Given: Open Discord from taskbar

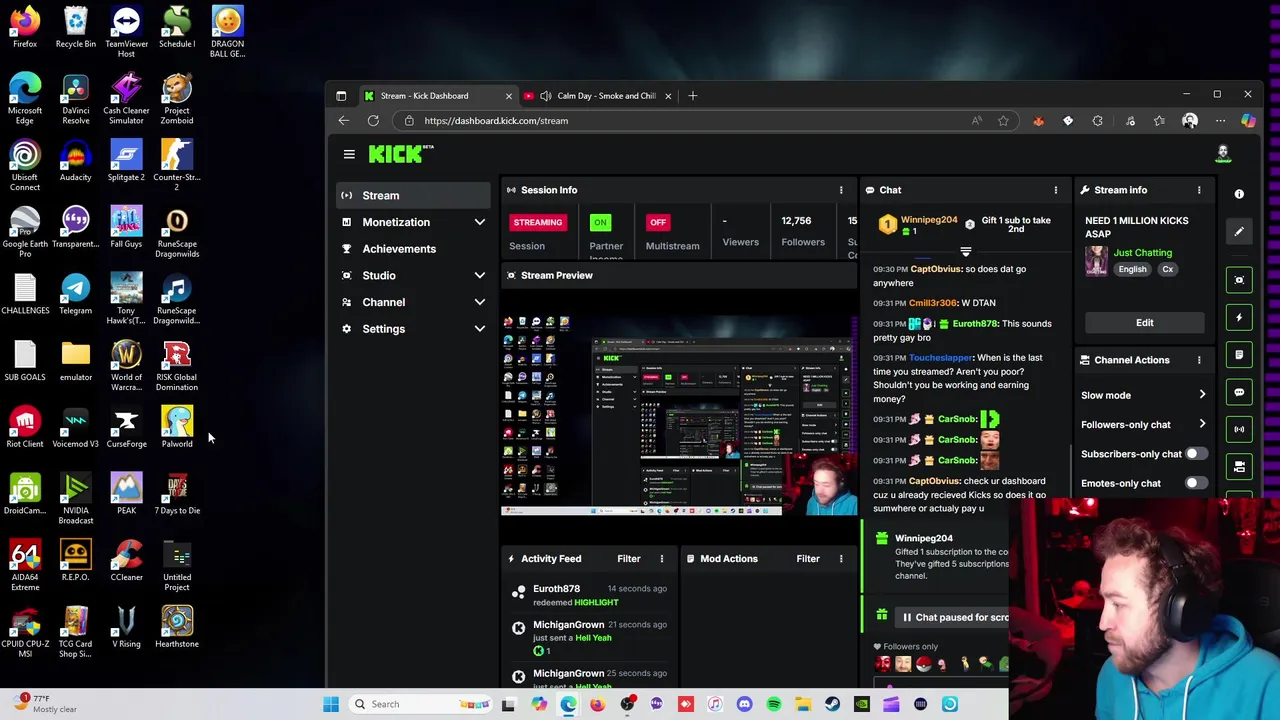Looking at the screenshot, I should (x=744, y=704).
